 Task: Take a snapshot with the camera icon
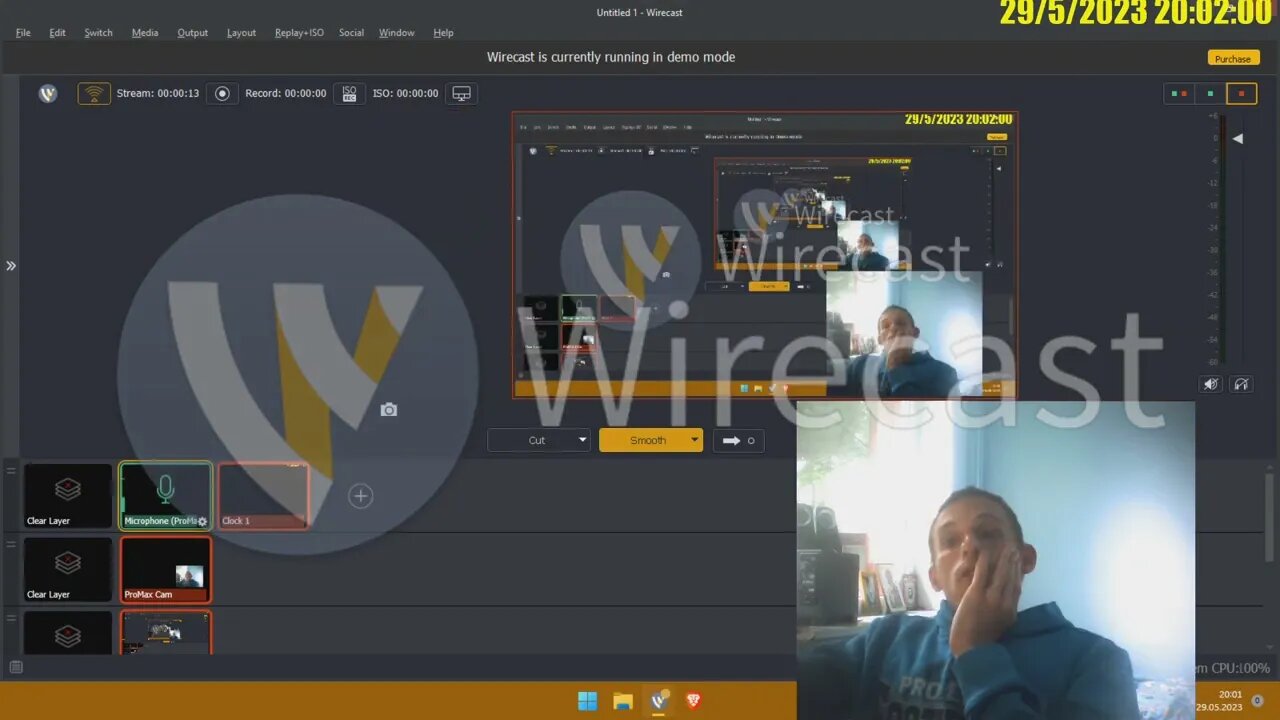(x=389, y=410)
